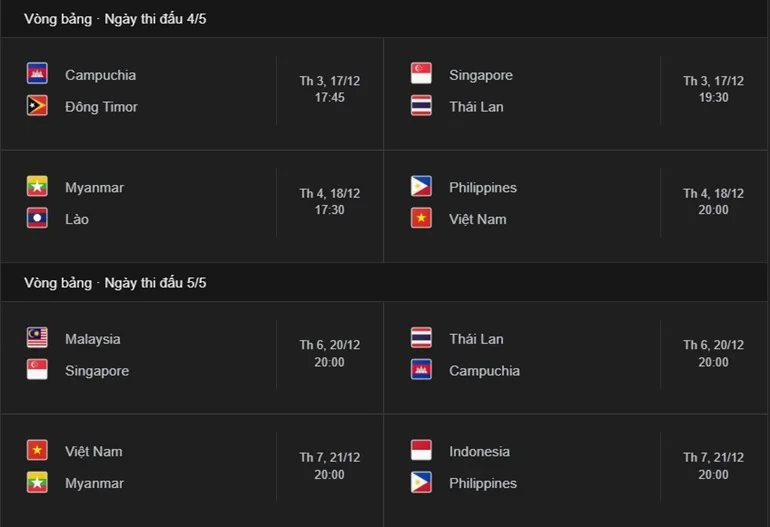
Task: Click Myanmar flag in the Lào match
Action: pyautogui.click(x=37, y=186)
